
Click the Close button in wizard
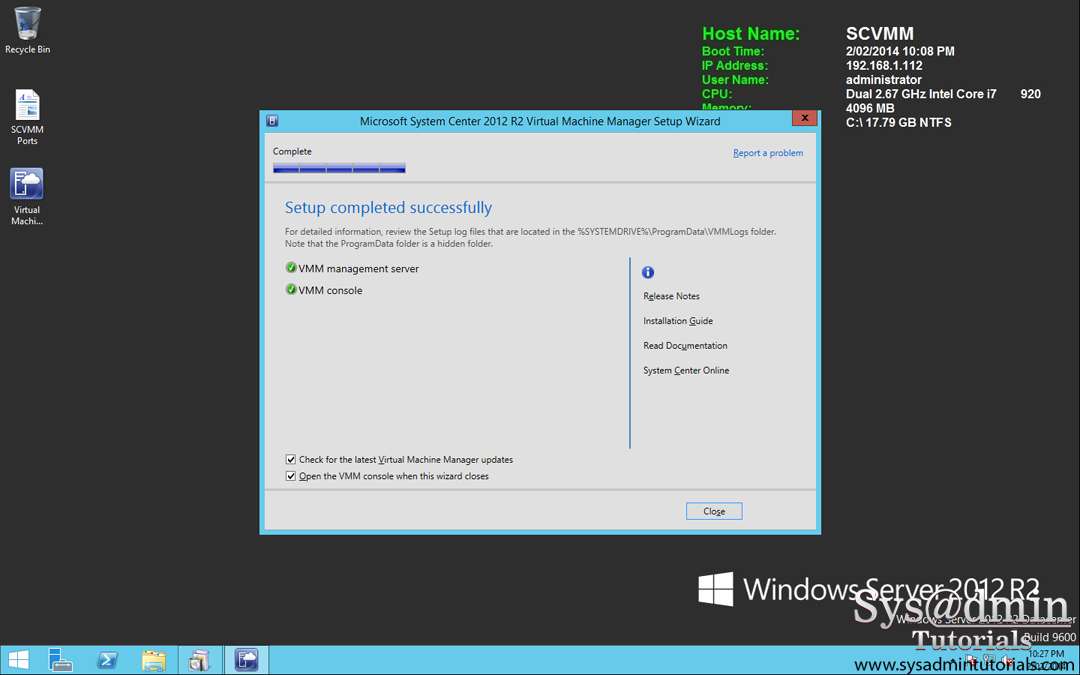click(x=714, y=511)
